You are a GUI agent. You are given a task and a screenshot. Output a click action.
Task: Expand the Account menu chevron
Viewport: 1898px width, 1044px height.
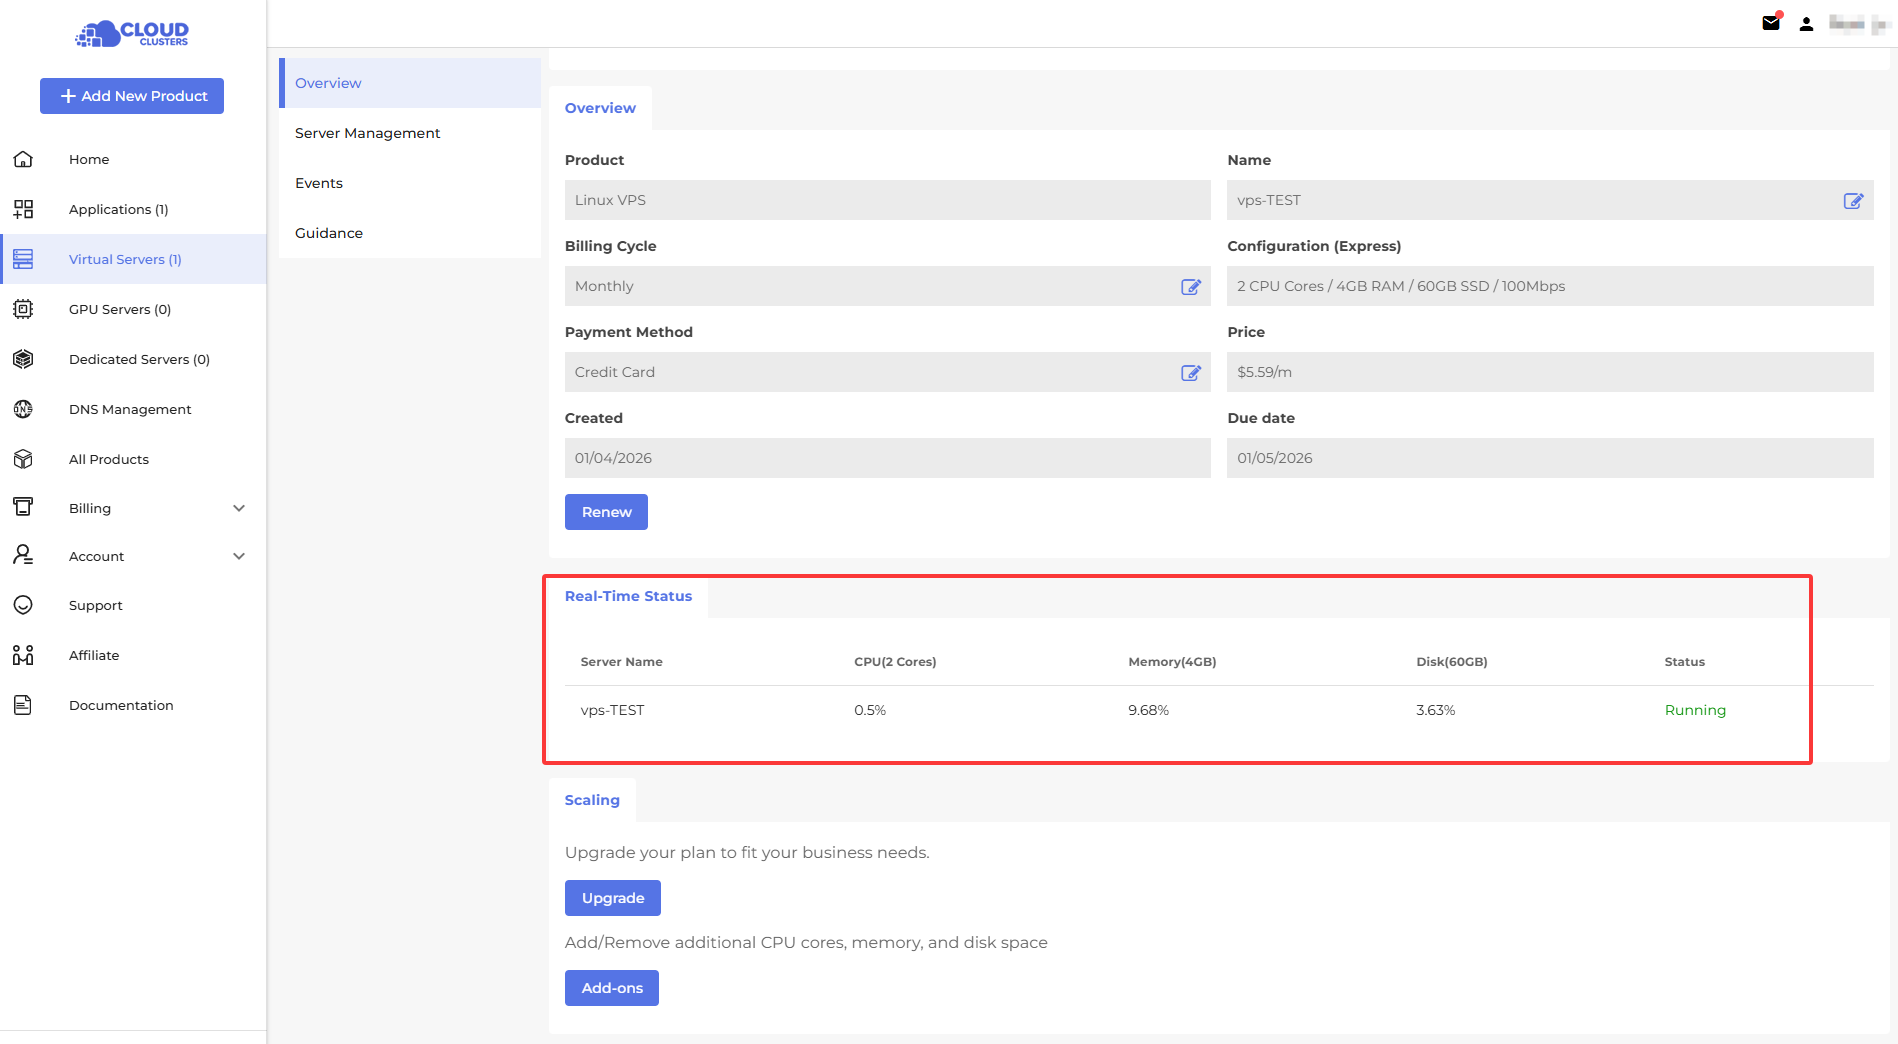(x=239, y=556)
